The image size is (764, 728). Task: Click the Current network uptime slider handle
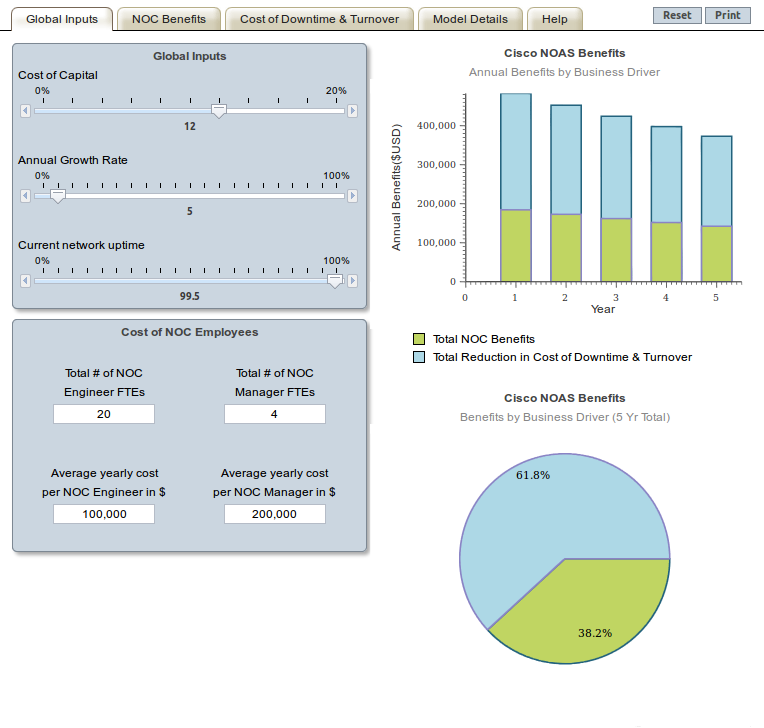[x=335, y=281]
